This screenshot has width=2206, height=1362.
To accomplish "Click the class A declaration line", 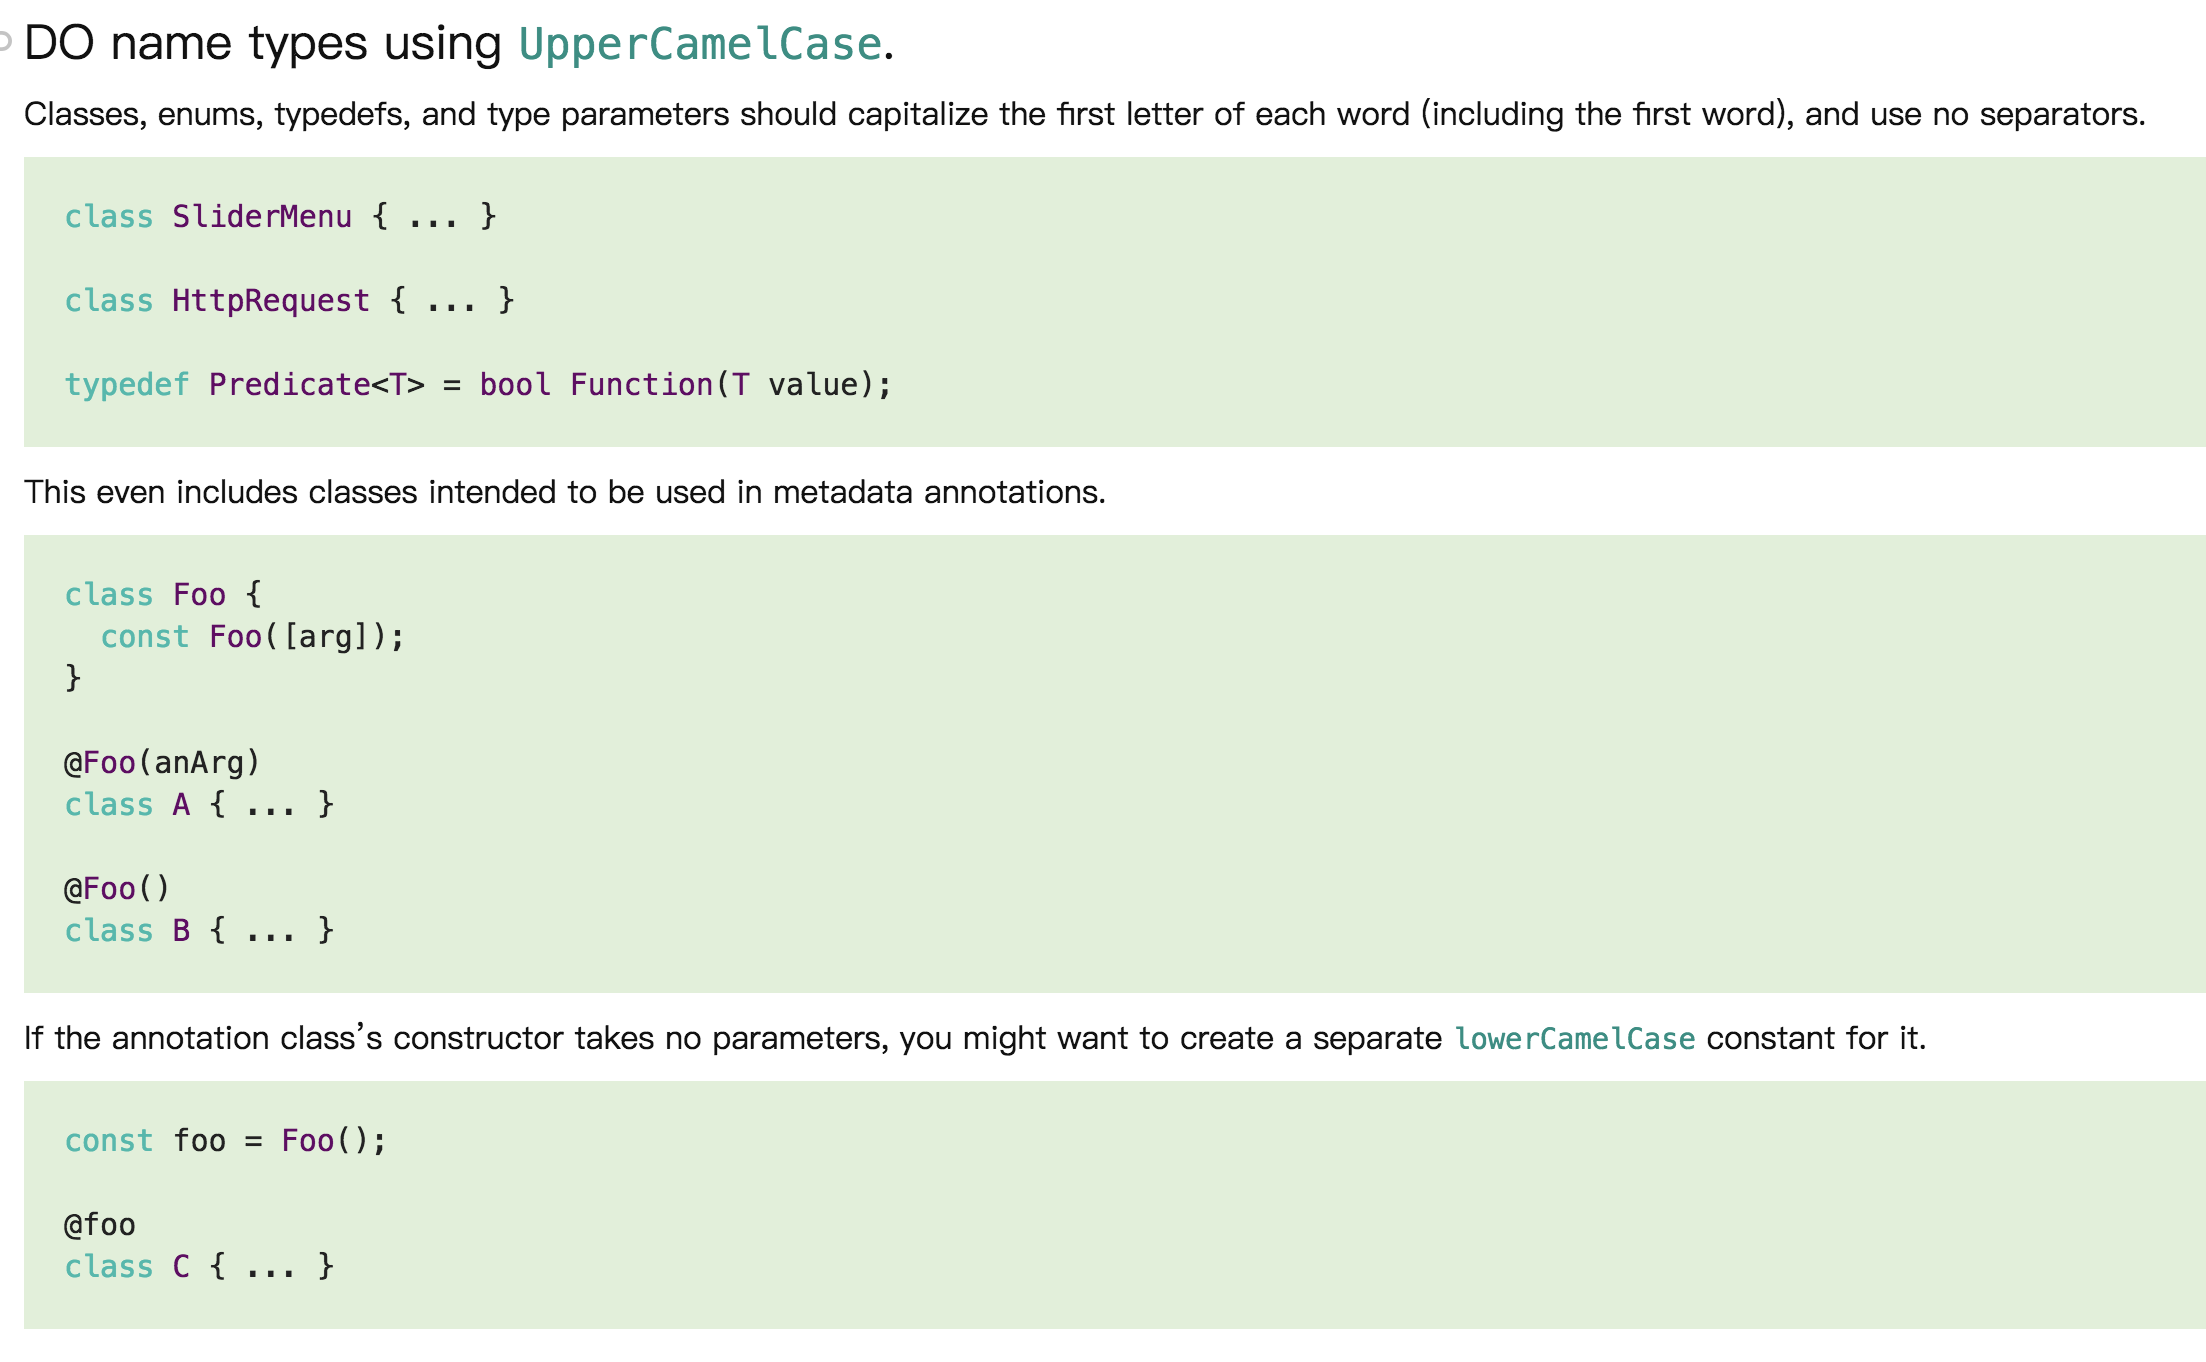I will click(199, 805).
